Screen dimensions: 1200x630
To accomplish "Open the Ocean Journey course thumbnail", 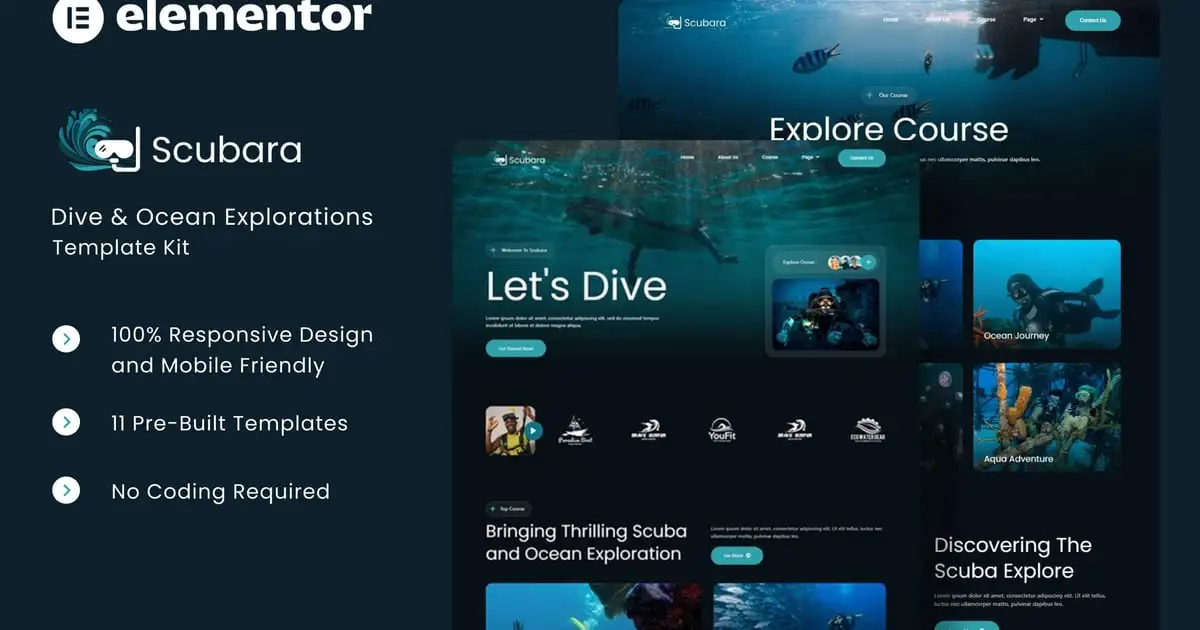I will 1047,294.
